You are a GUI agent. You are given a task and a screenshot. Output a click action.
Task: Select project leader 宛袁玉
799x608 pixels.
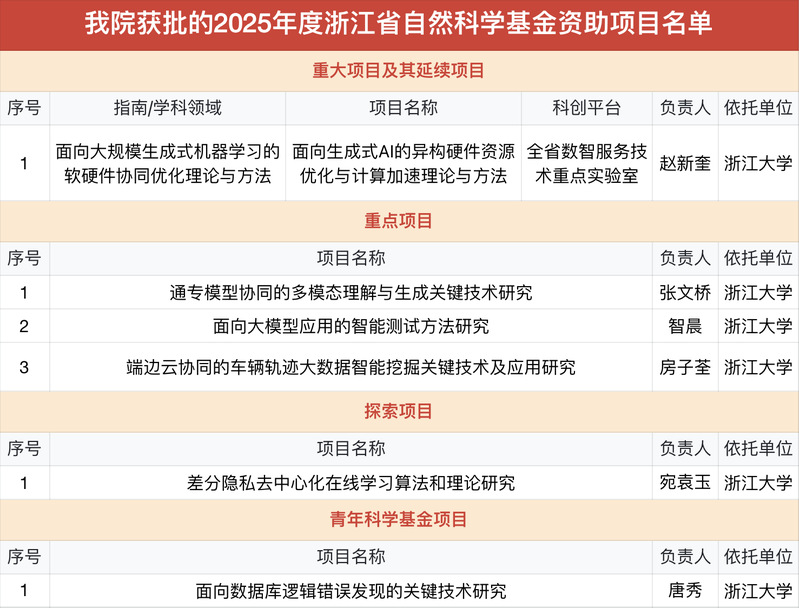pyautogui.click(x=684, y=483)
